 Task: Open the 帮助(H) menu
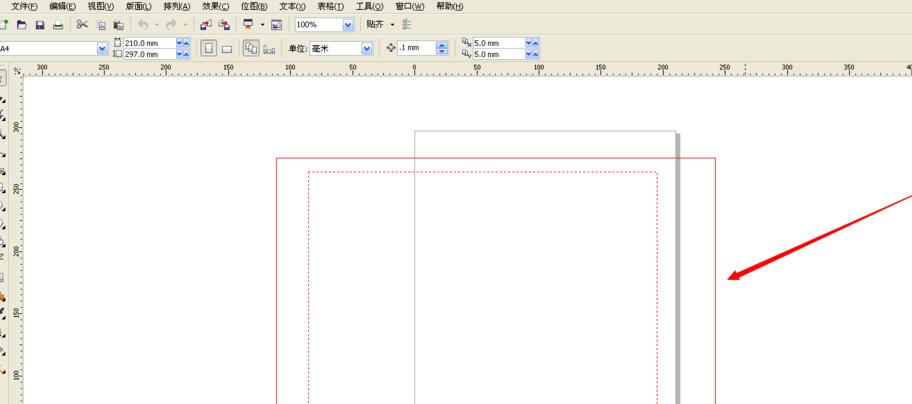[449, 6]
